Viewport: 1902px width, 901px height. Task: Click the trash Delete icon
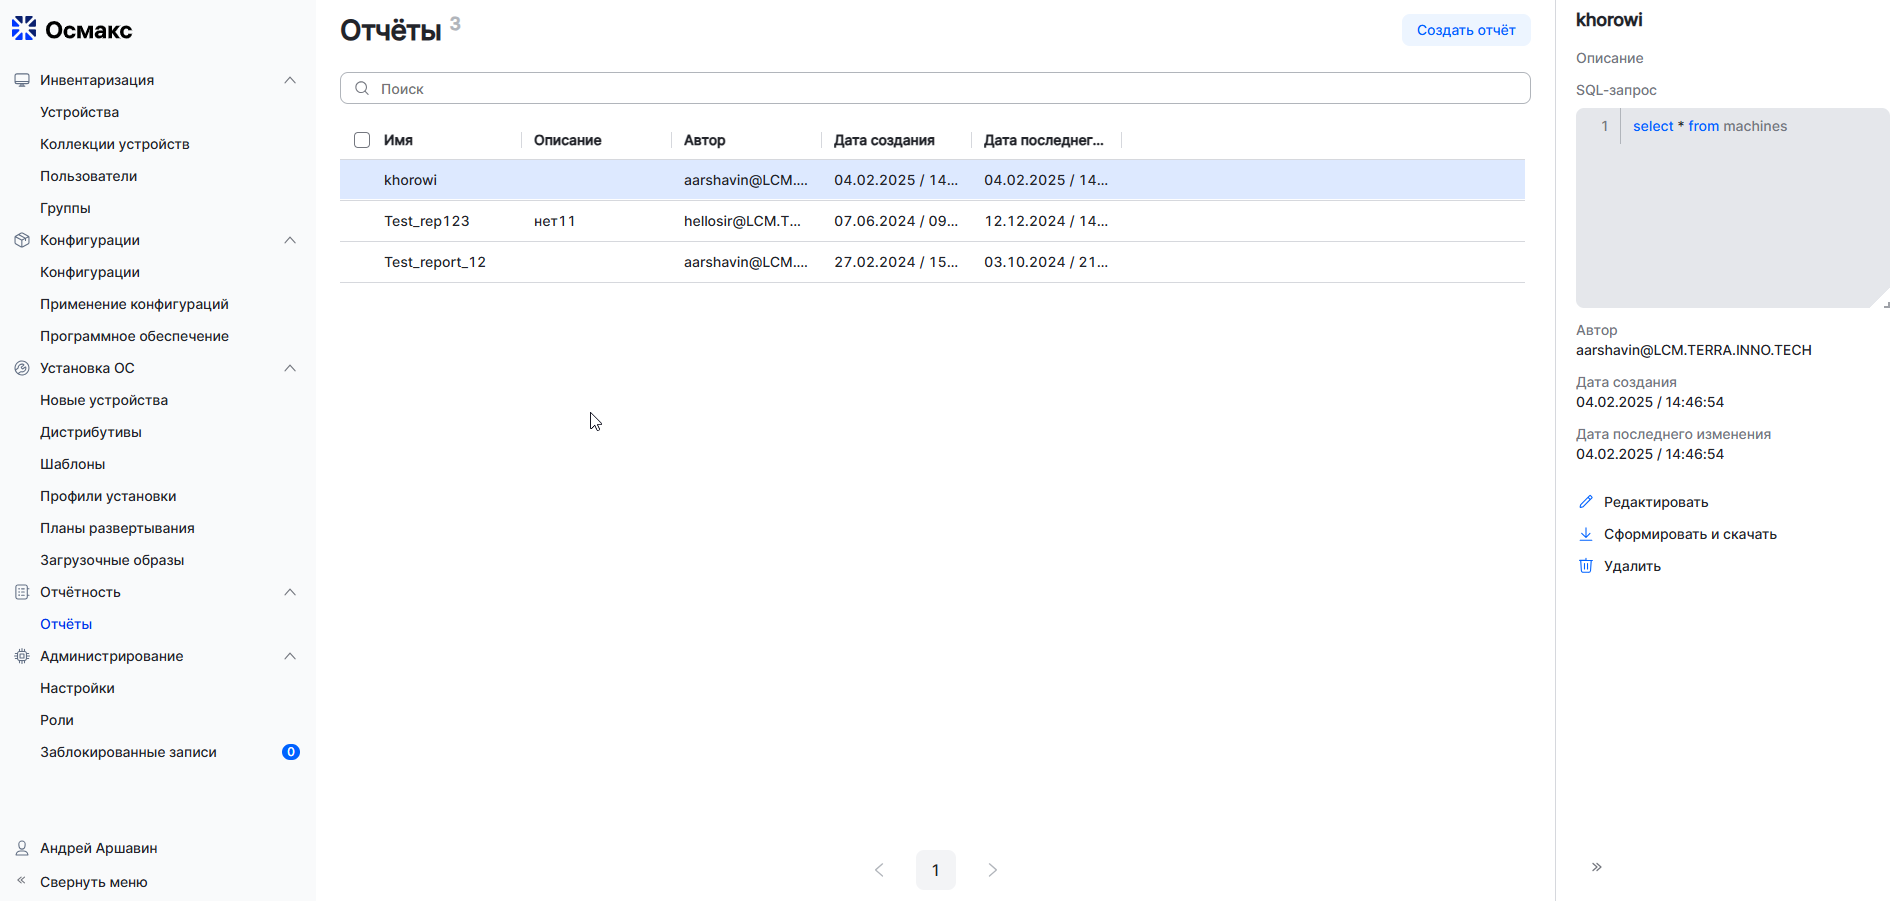[x=1585, y=566]
